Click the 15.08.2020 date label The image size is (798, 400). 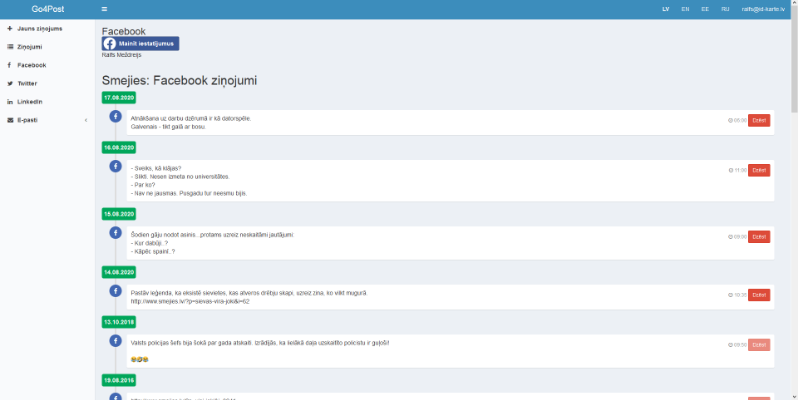pyautogui.click(x=119, y=214)
